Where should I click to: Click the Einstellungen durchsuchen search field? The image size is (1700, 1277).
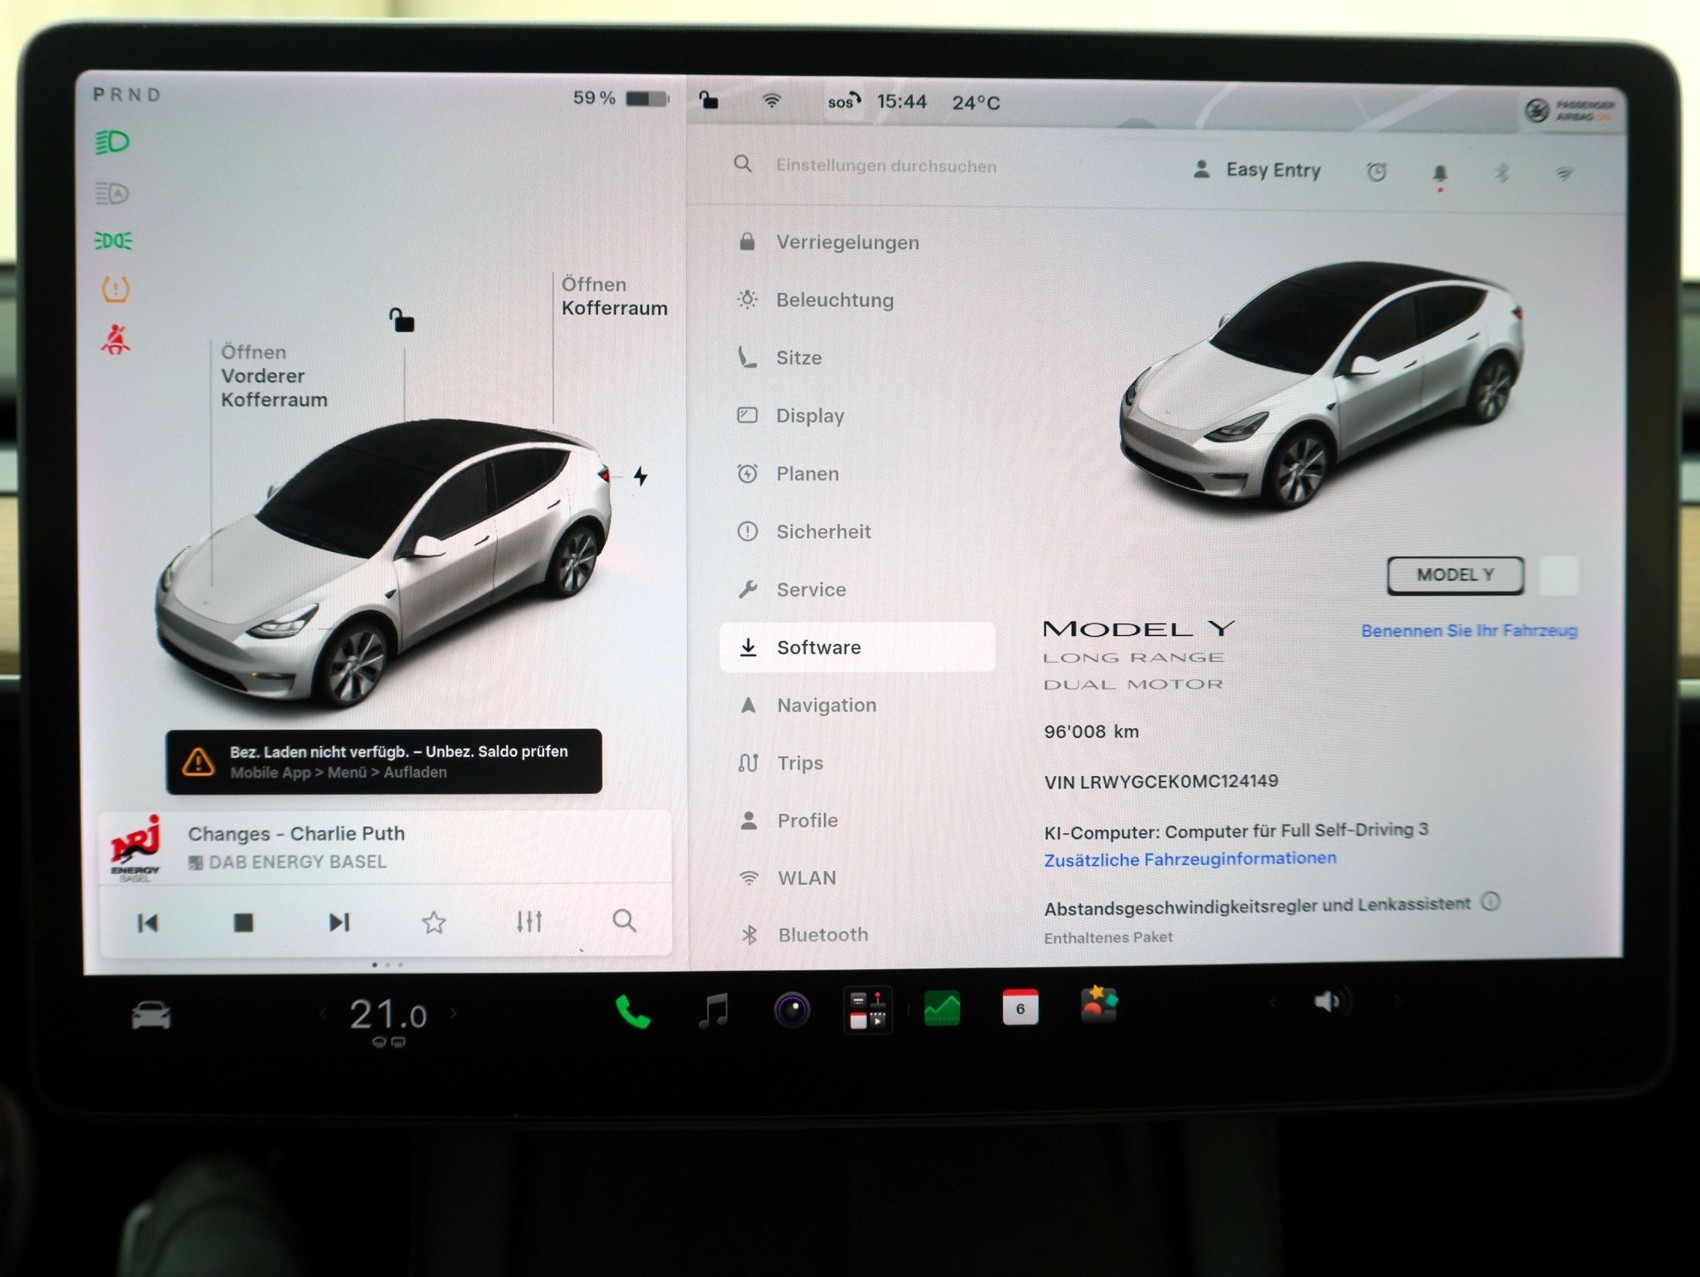point(886,166)
